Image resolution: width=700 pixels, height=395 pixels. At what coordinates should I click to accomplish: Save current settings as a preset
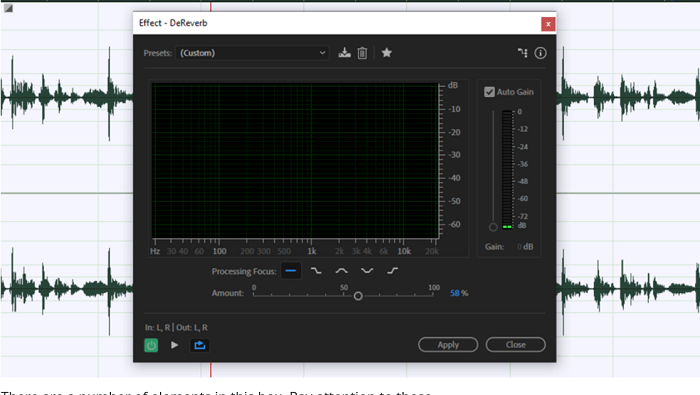344,53
